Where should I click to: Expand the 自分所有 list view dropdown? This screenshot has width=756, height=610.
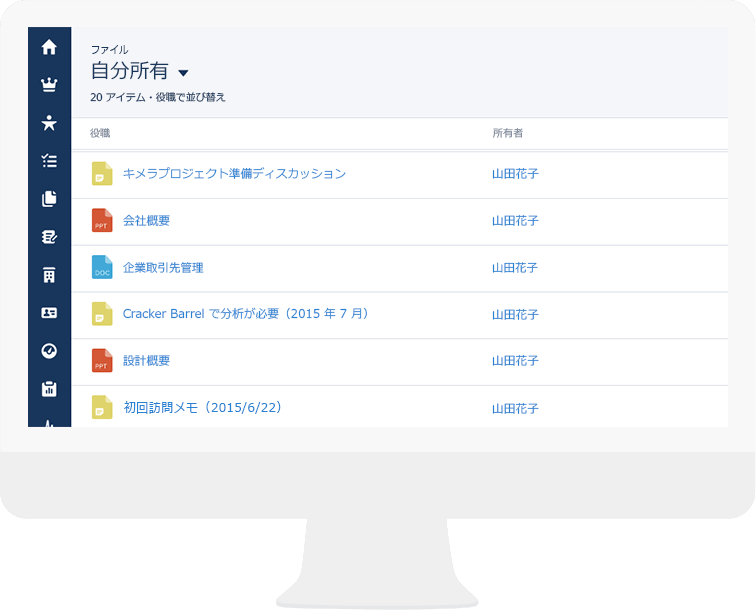click(183, 73)
